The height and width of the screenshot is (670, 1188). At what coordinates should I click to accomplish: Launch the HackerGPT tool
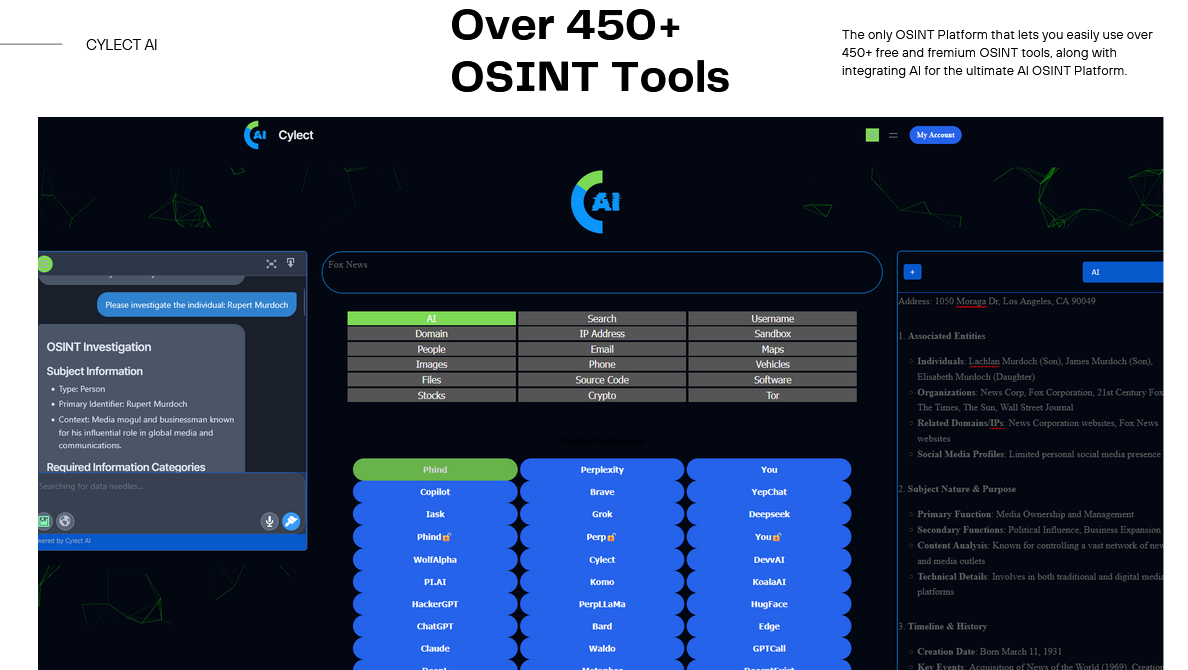435,604
